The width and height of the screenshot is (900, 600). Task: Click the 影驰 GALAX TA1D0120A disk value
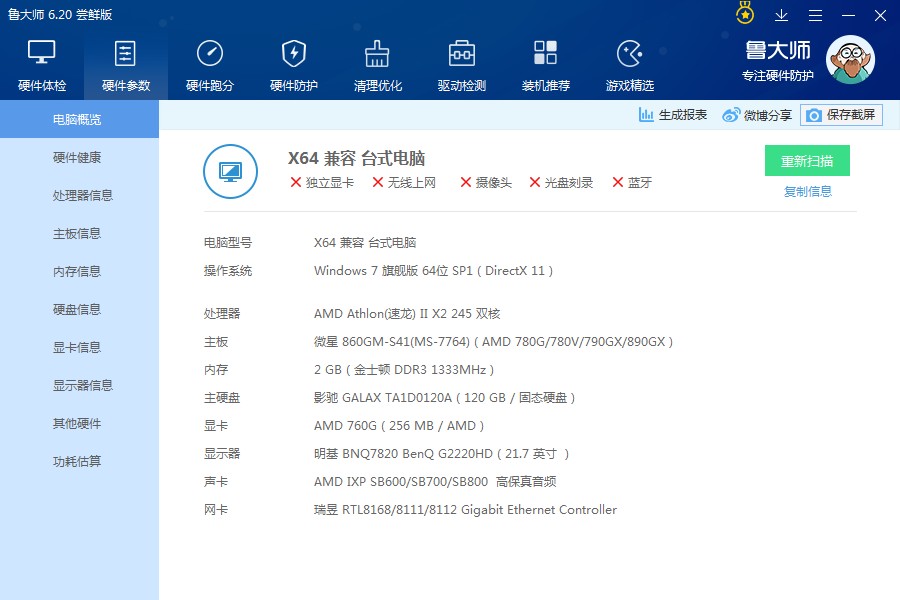(444, 397)
